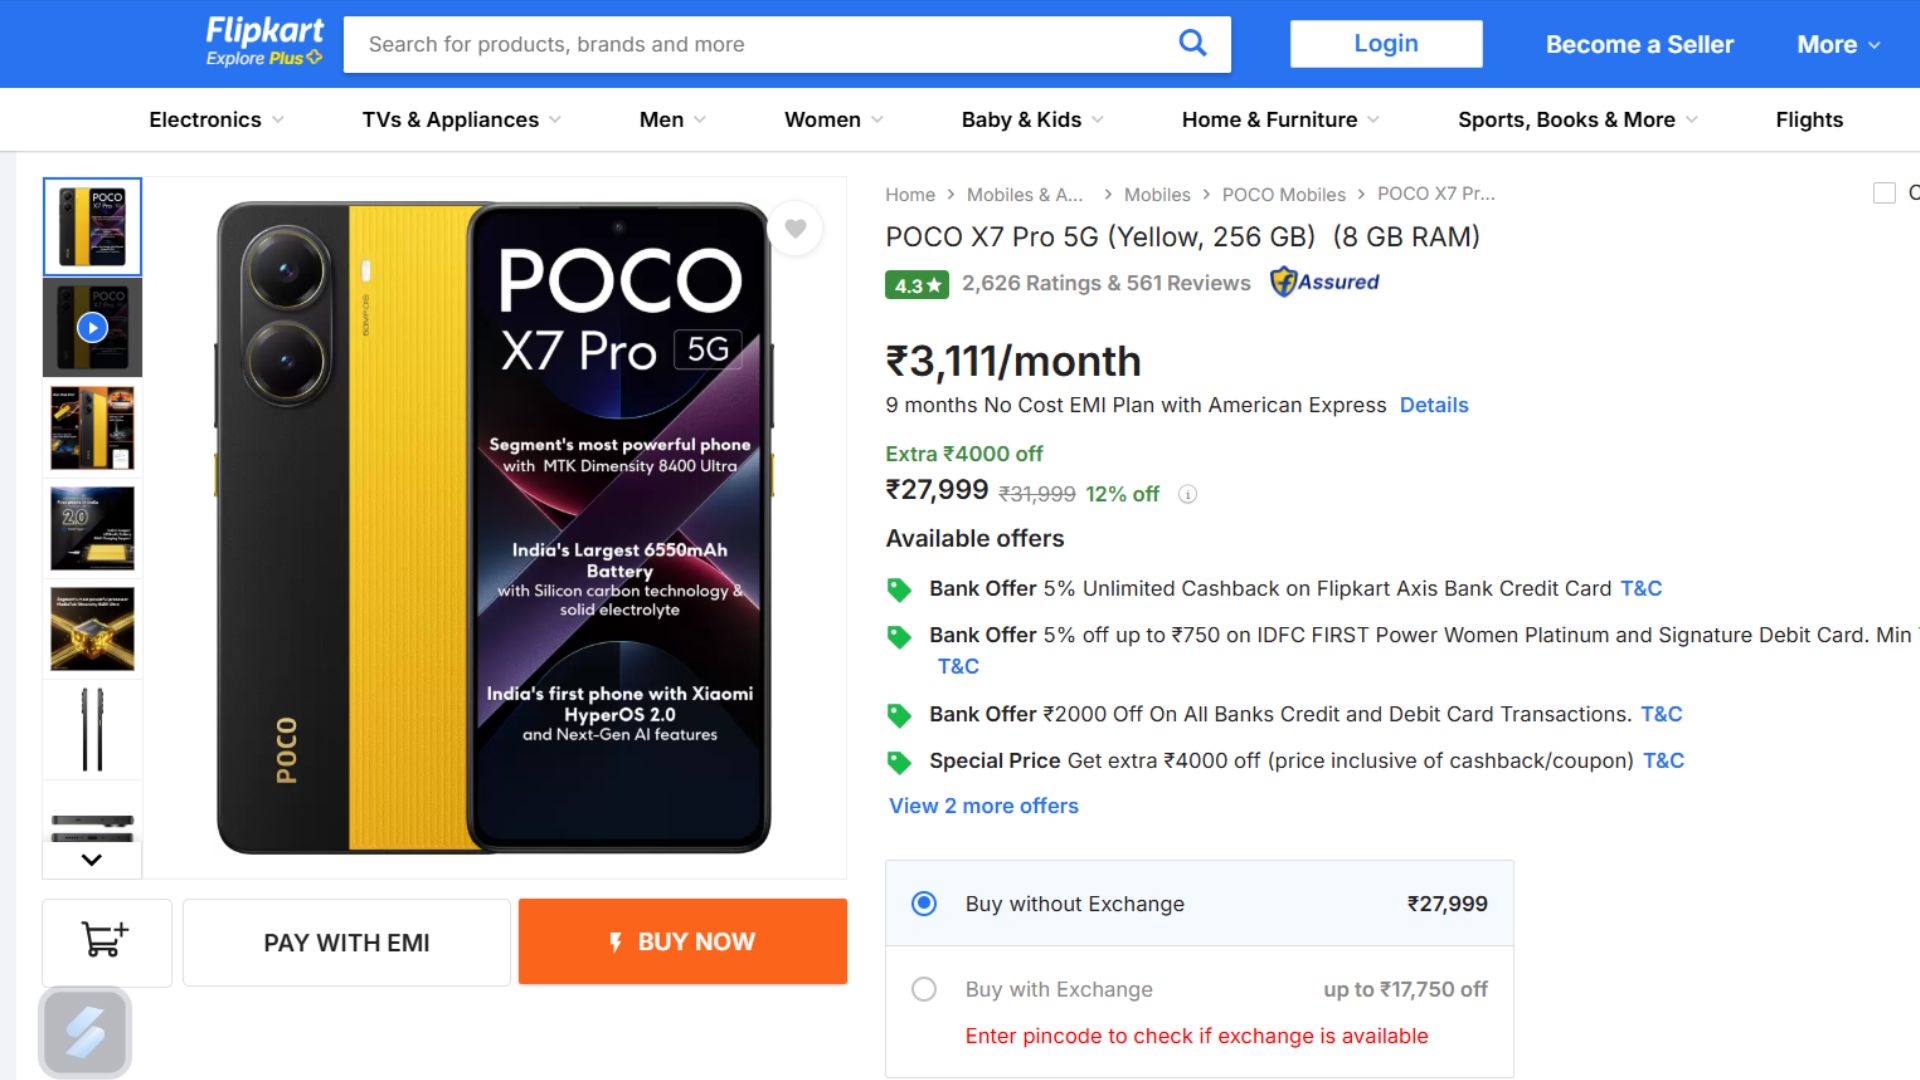Click the Flipkart Assured badge

point(1324,281)
